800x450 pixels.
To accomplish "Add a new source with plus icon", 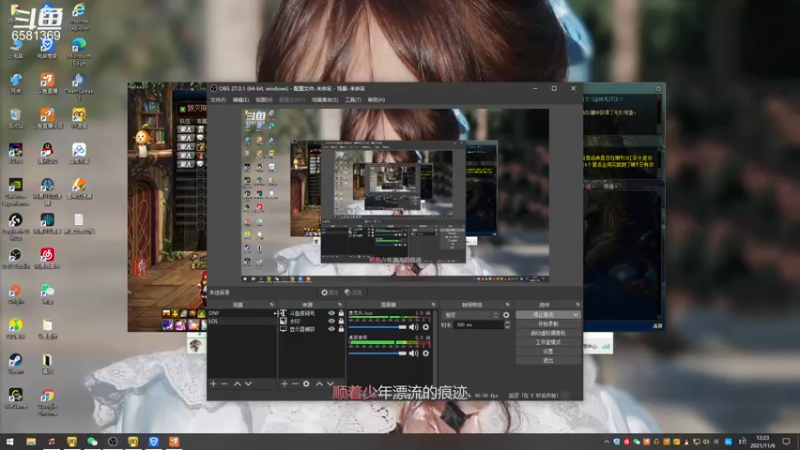I will pos(284,383).
